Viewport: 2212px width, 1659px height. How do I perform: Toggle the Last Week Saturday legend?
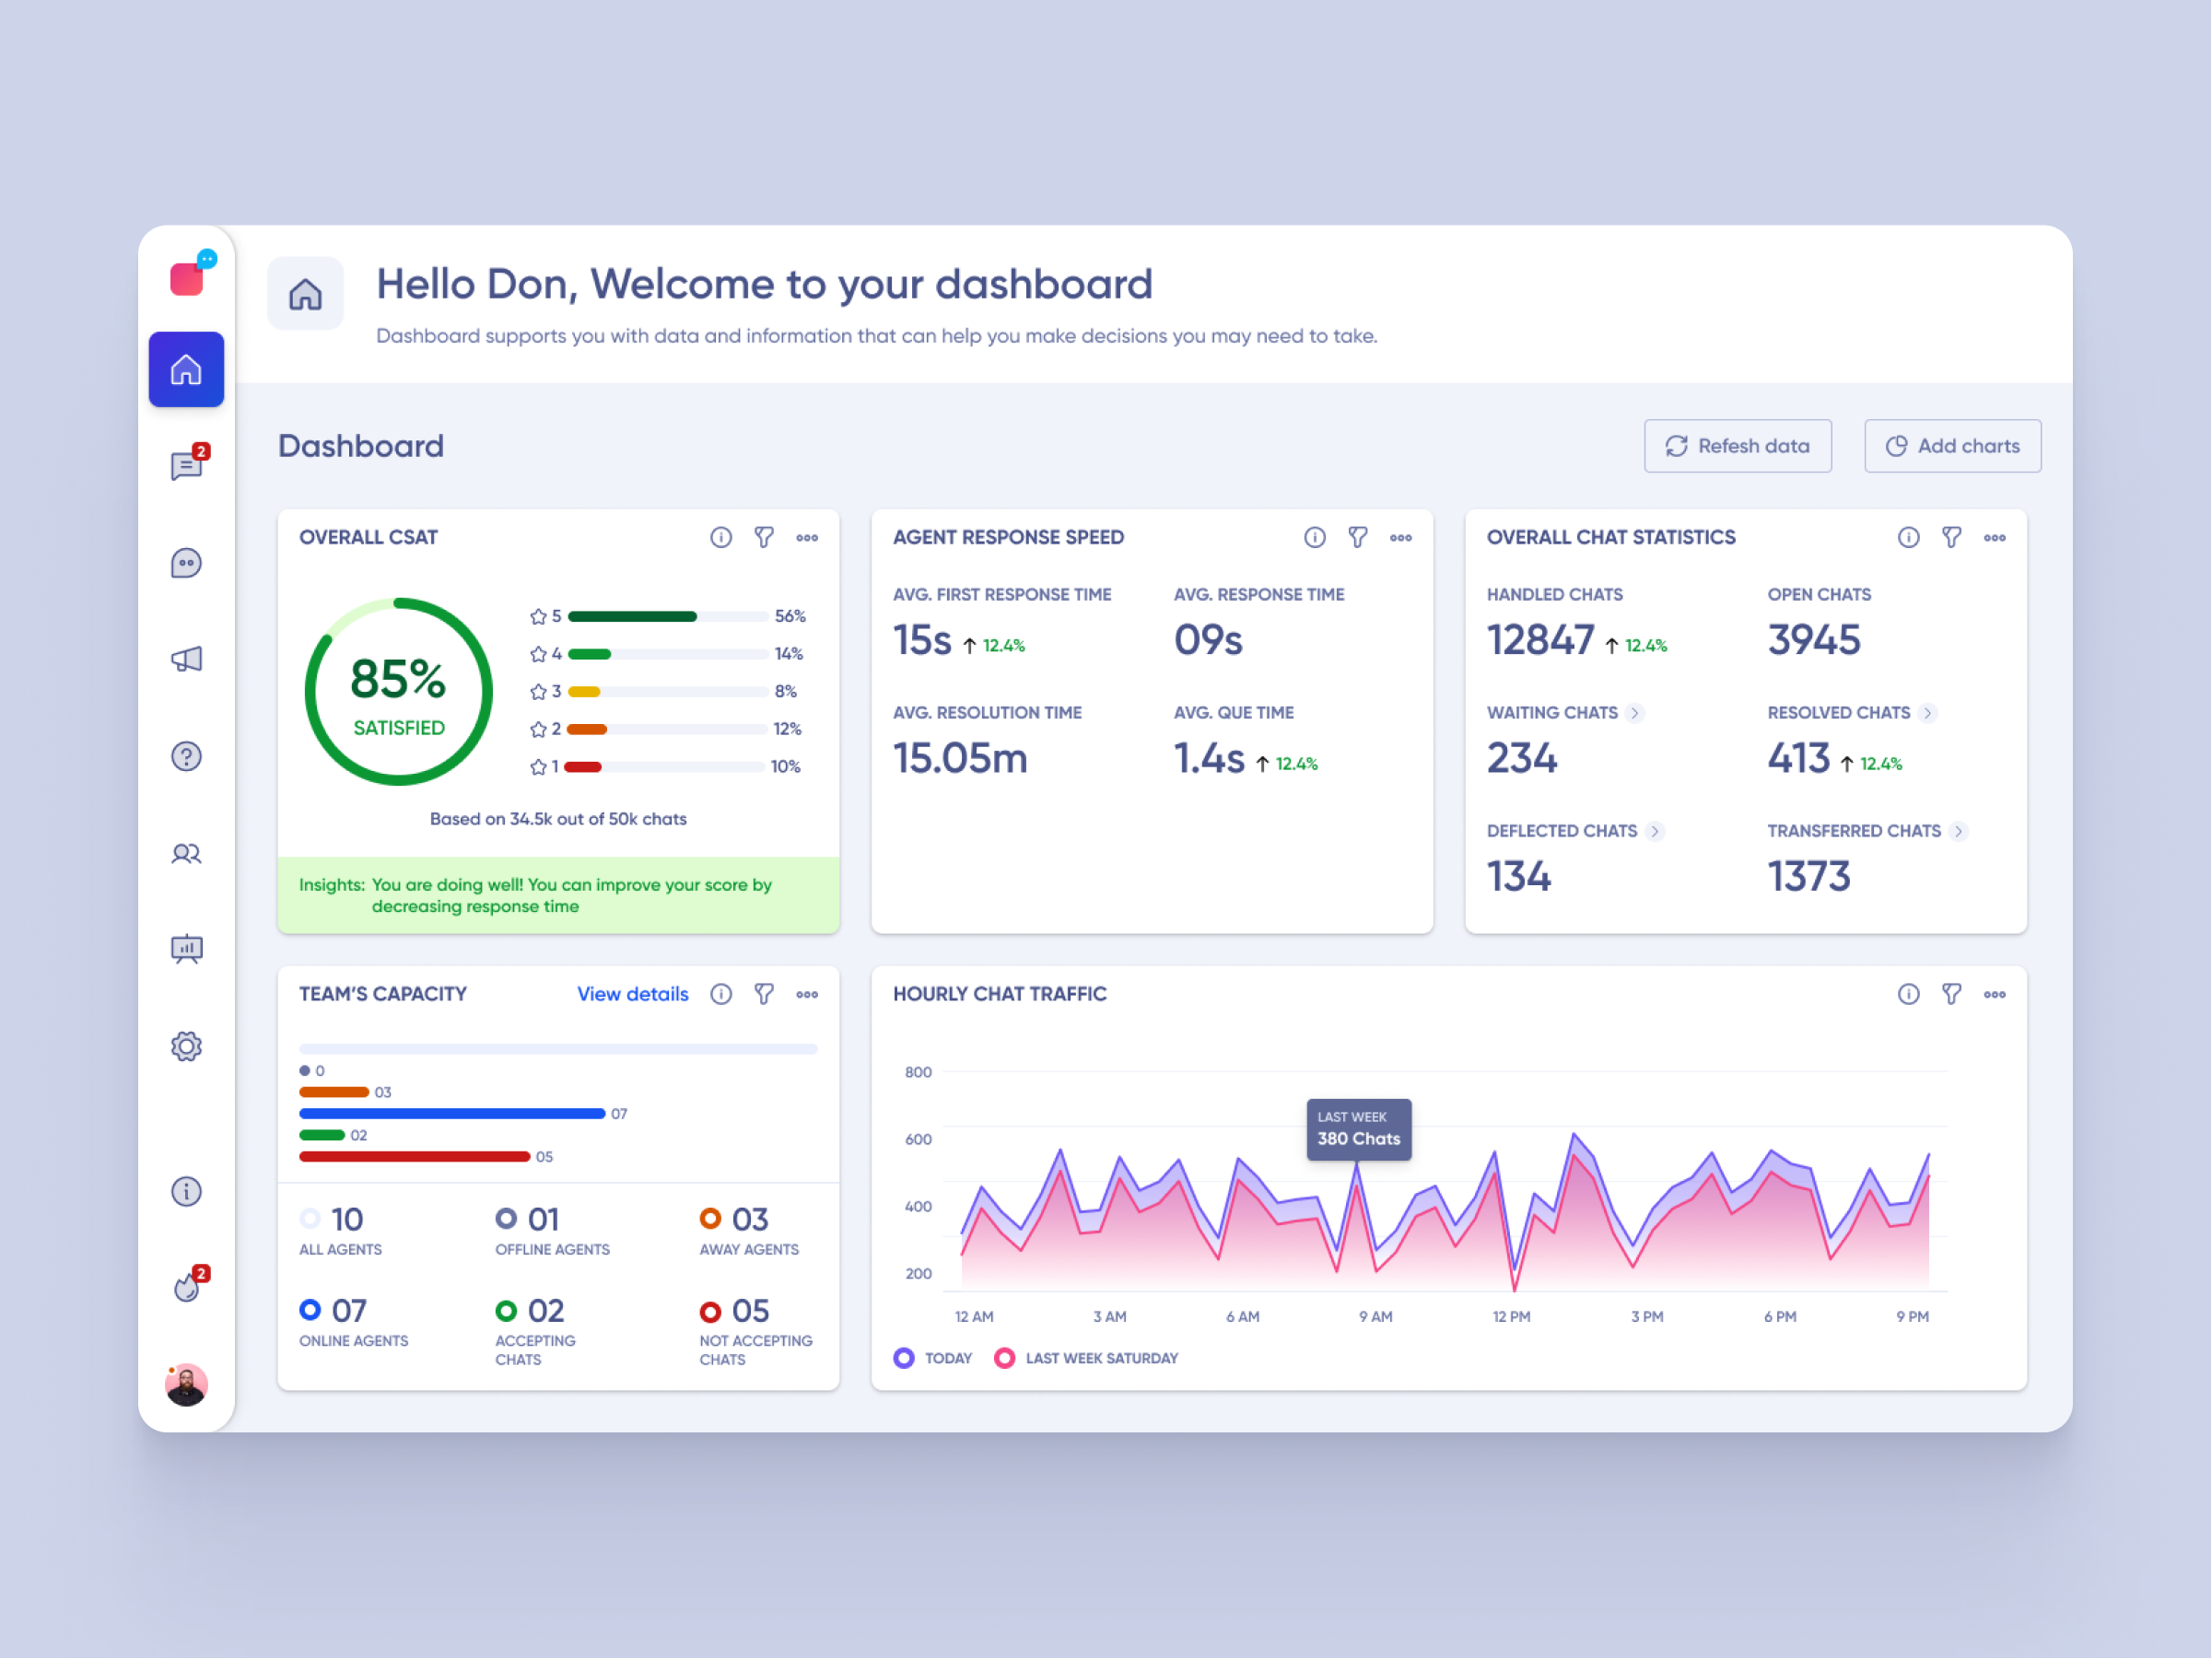pyautogui.click(x=1087, y=1358)
